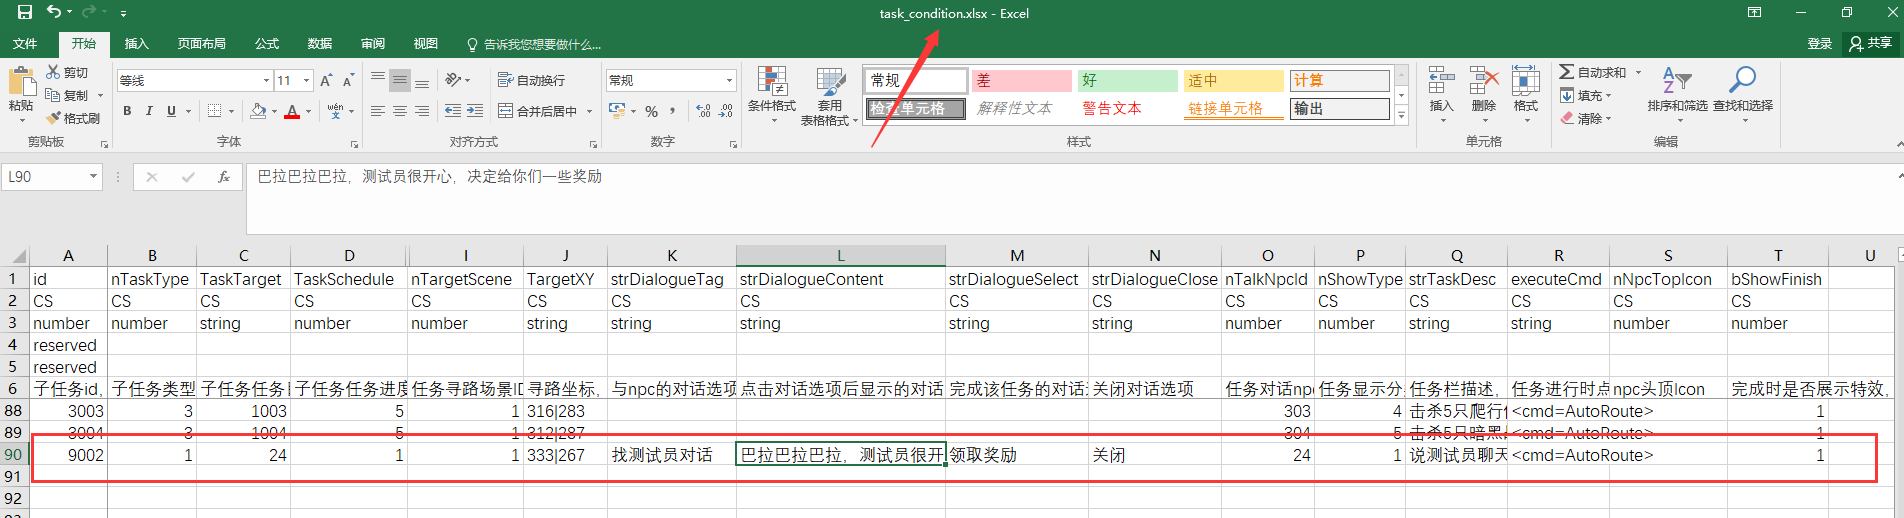Click the Conditional Formatting (条件格式) icon
The image size is (1904, 518).
click(x=771, y=82)
